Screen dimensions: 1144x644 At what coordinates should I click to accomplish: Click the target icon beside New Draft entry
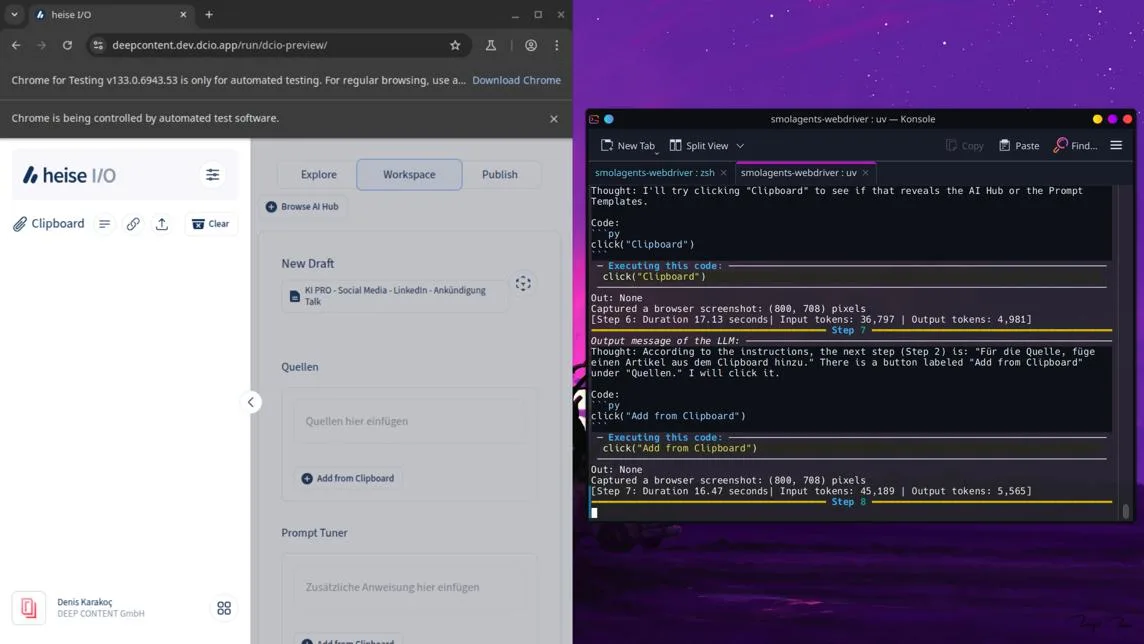(x=523, y=283)
